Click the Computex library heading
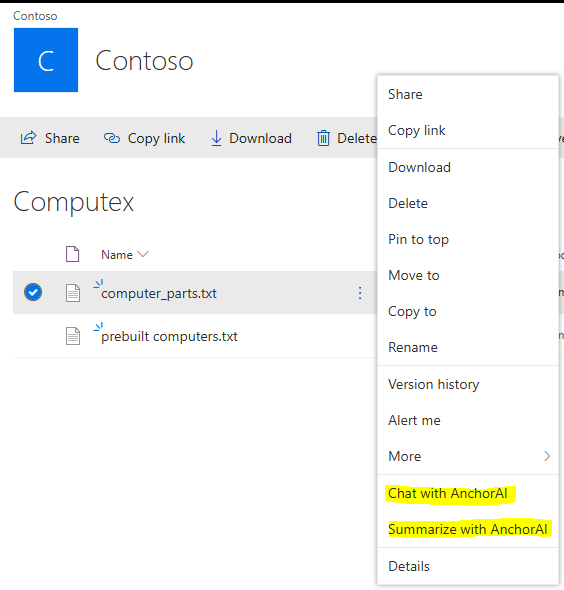564x590 pixels. click(74, 203)
